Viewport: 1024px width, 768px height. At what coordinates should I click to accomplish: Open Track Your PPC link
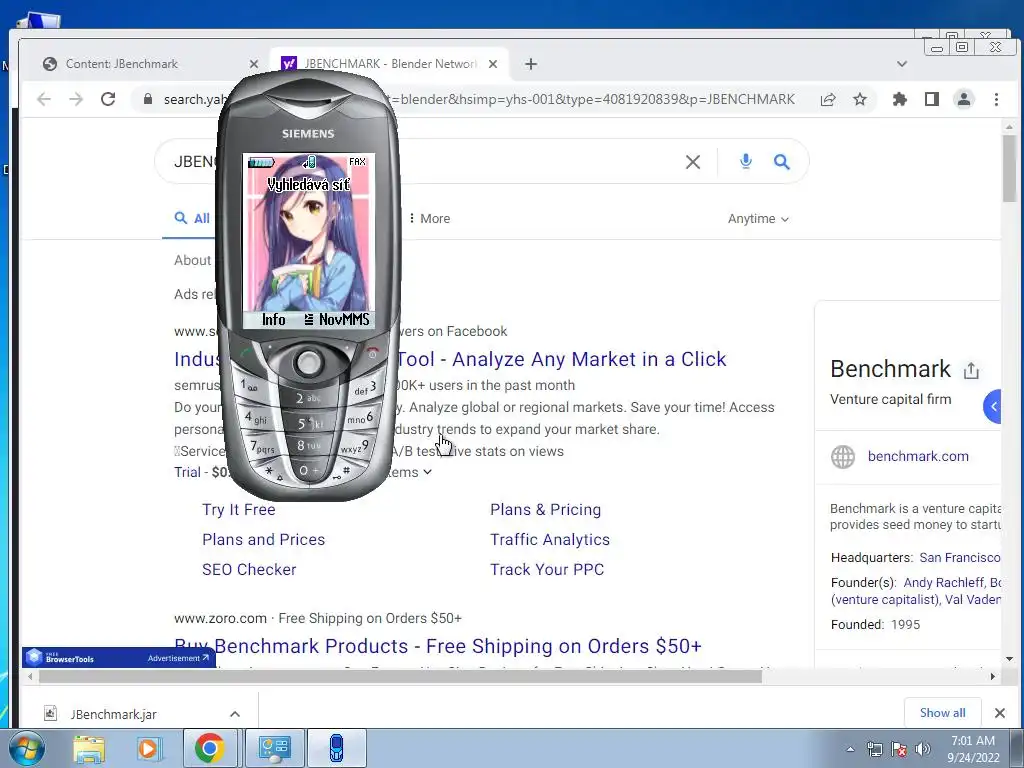pos(547,569)
